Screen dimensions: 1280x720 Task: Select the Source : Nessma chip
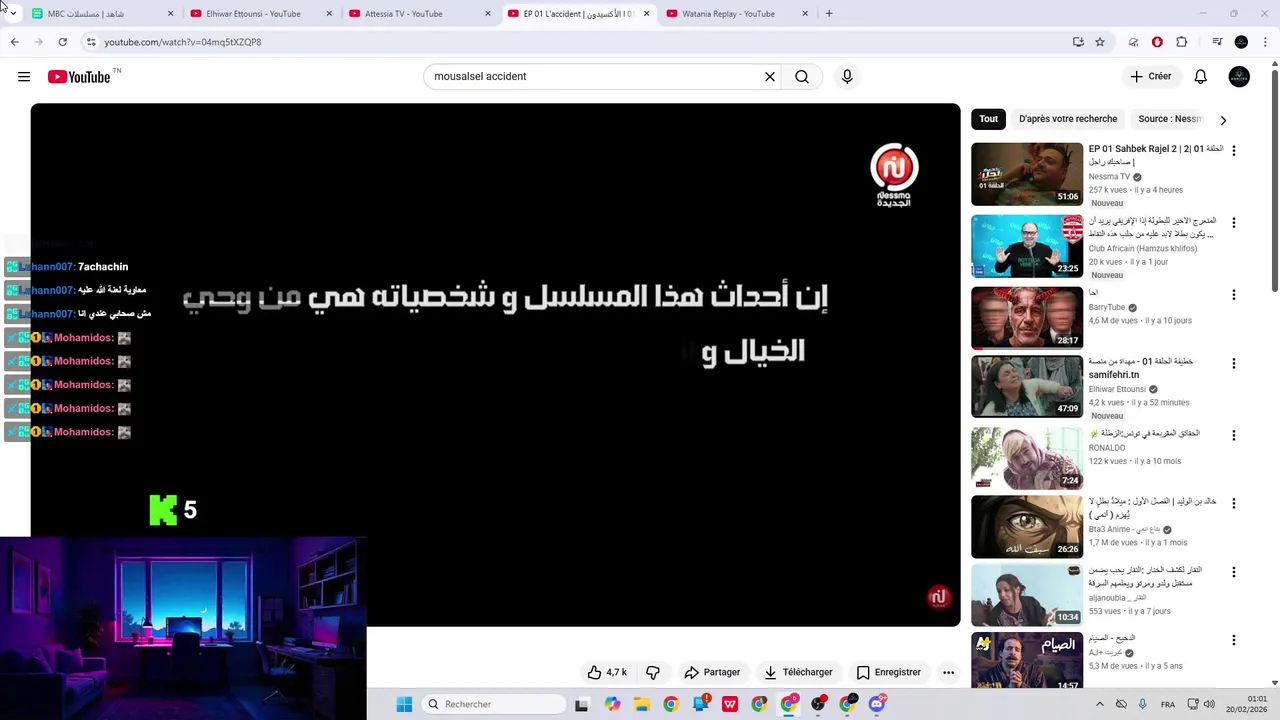tap(1169, 119)
